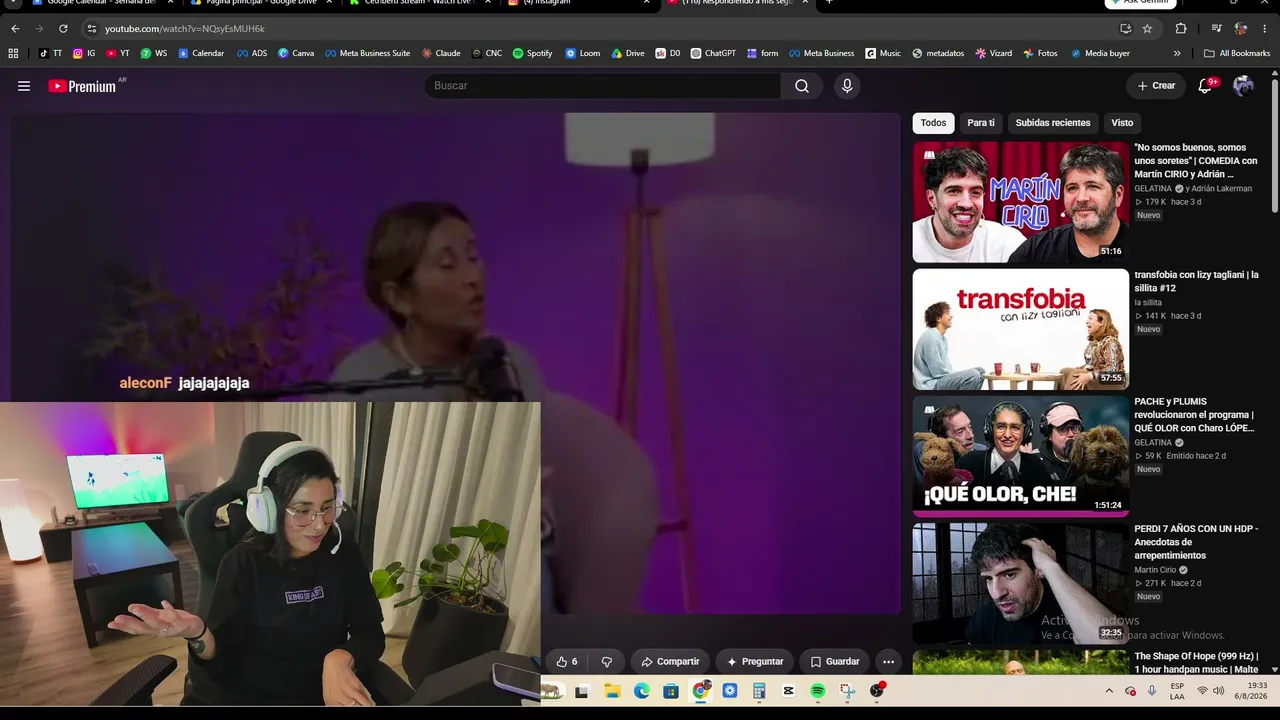
Task: Open OBS Studio from the taskbar
Action: tap(877, 691)
